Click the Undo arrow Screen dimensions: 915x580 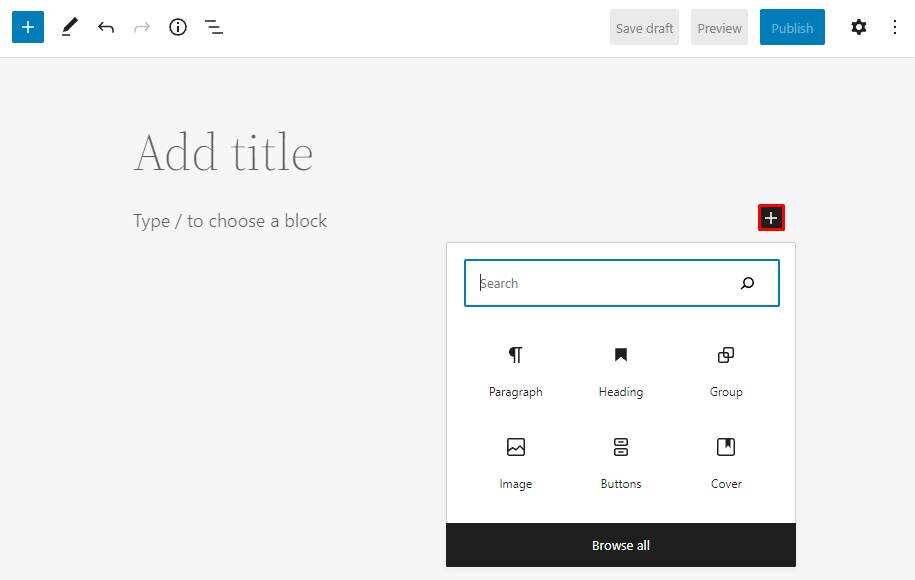point(106,28)
